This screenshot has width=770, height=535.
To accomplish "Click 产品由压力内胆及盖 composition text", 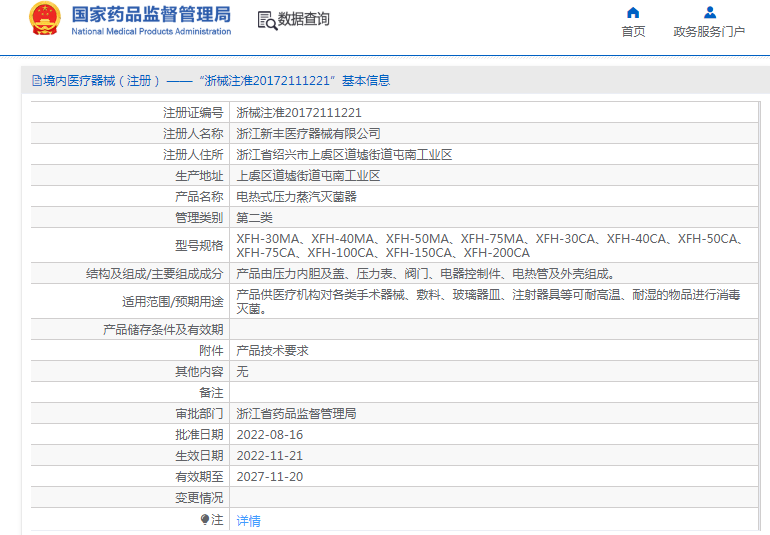I will [x=425, y=274].
